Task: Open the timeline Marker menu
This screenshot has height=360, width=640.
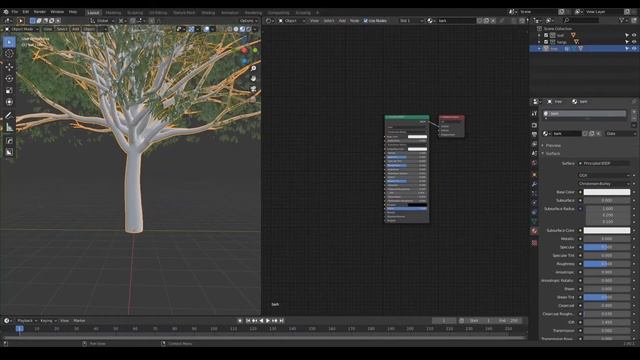Action: (x=79, y=321)
